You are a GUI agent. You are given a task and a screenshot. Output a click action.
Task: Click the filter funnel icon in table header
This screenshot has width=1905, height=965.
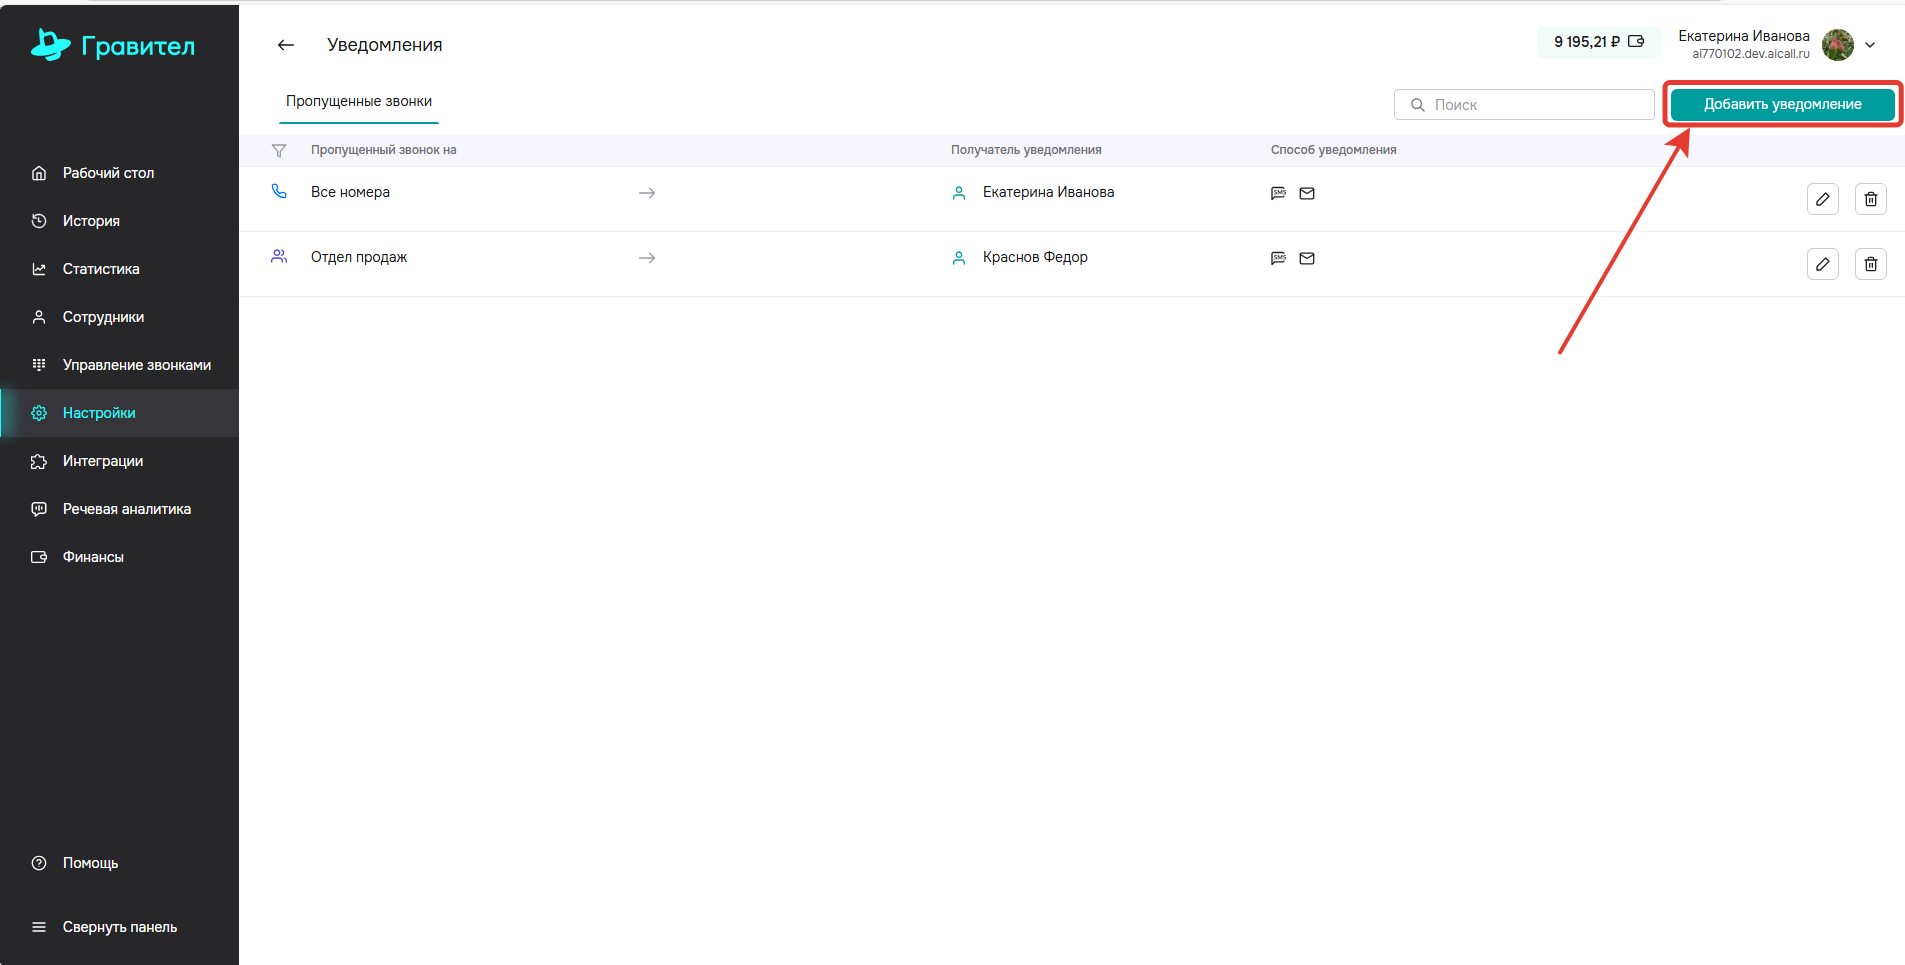[279, 151]
